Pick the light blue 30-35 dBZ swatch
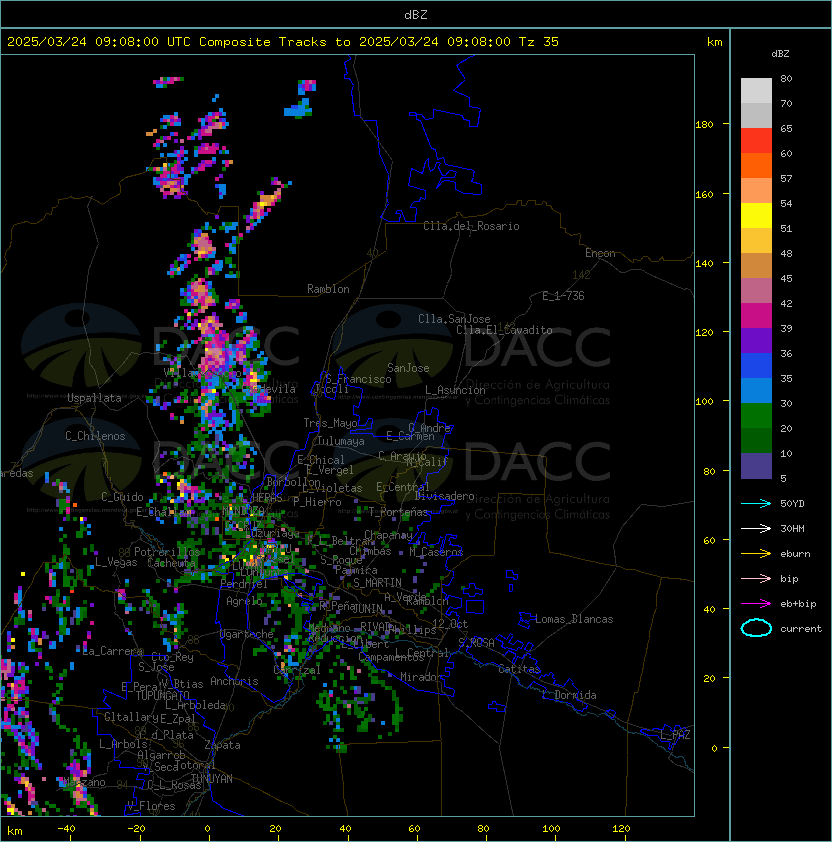Viewport: 832px width, 842px height. [756, 391]
